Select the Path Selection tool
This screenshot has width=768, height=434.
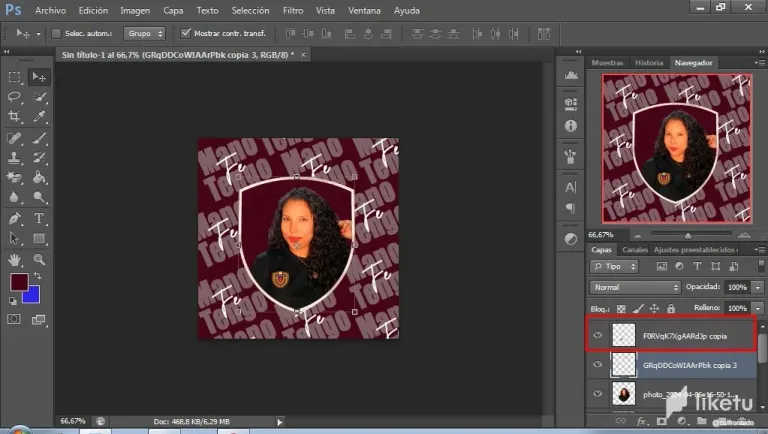14,238
